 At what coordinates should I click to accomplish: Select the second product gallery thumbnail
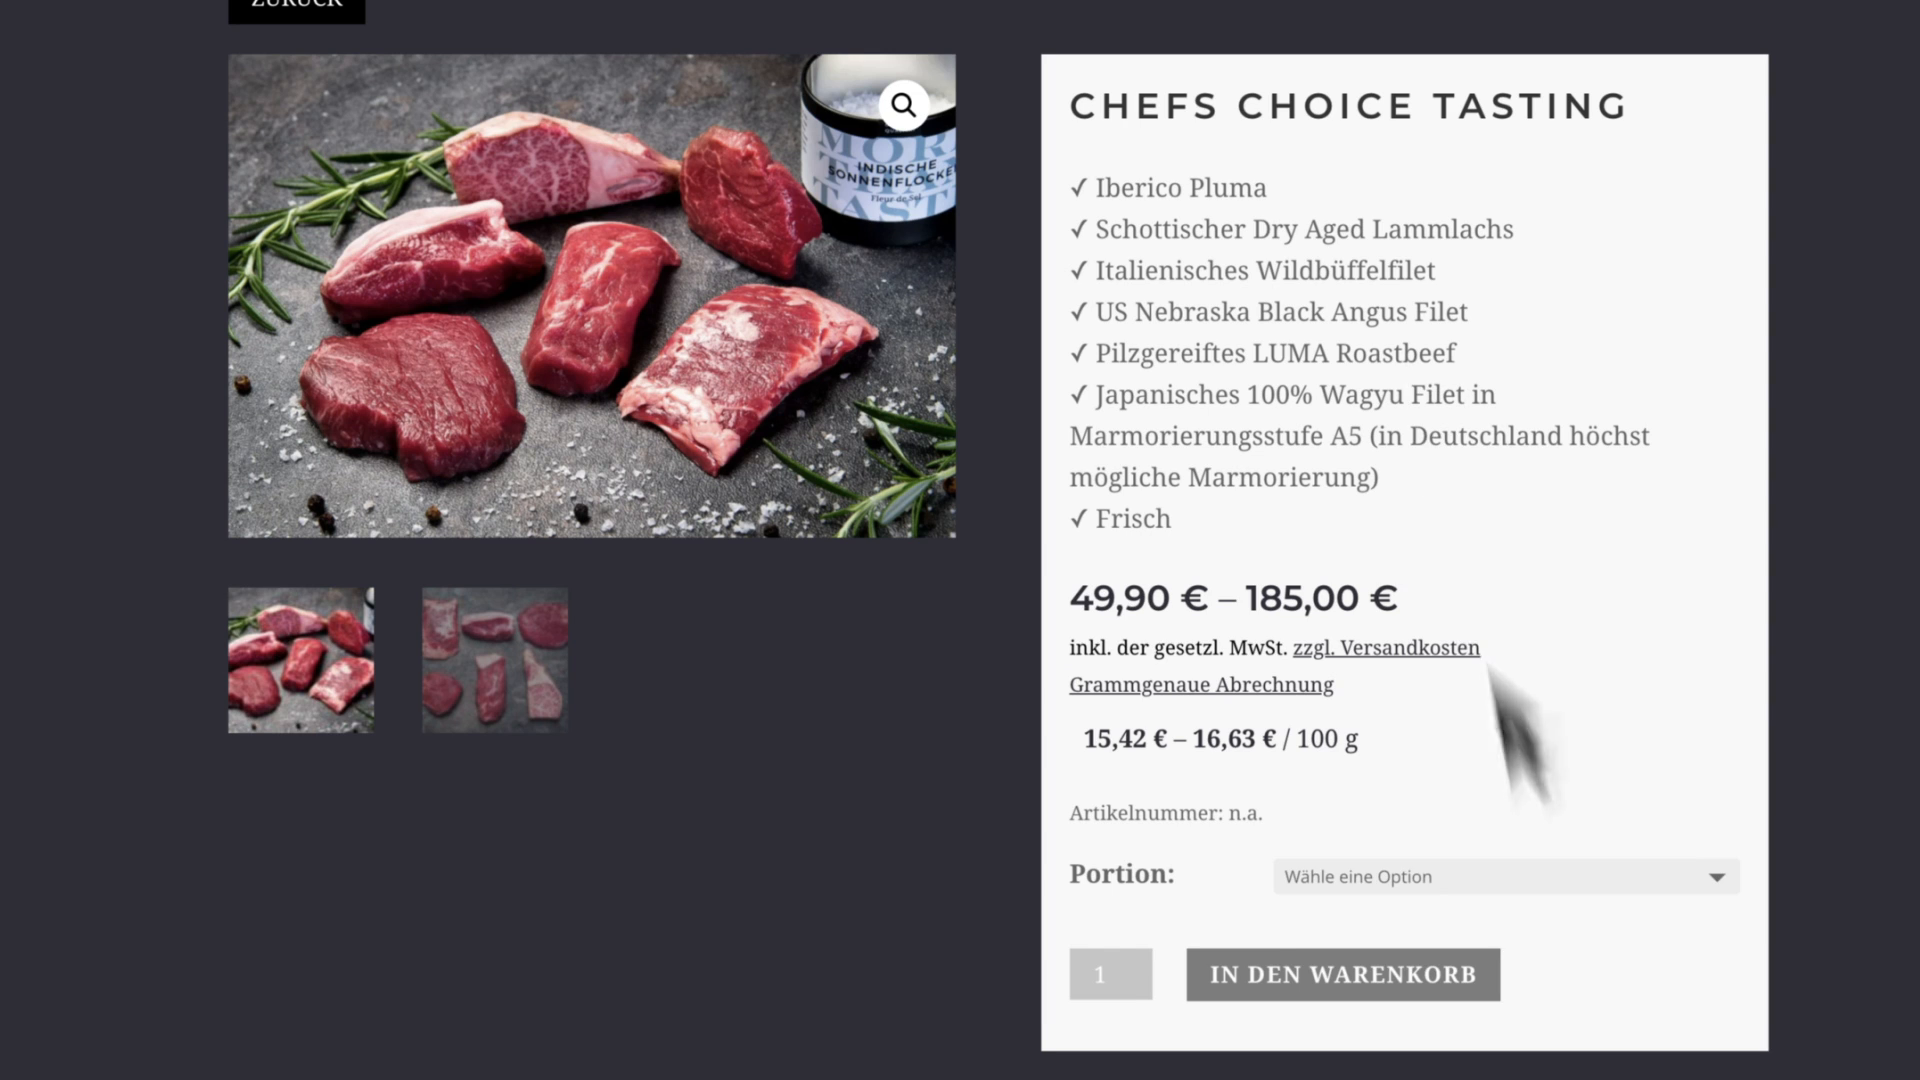click(x=494, y=659)
